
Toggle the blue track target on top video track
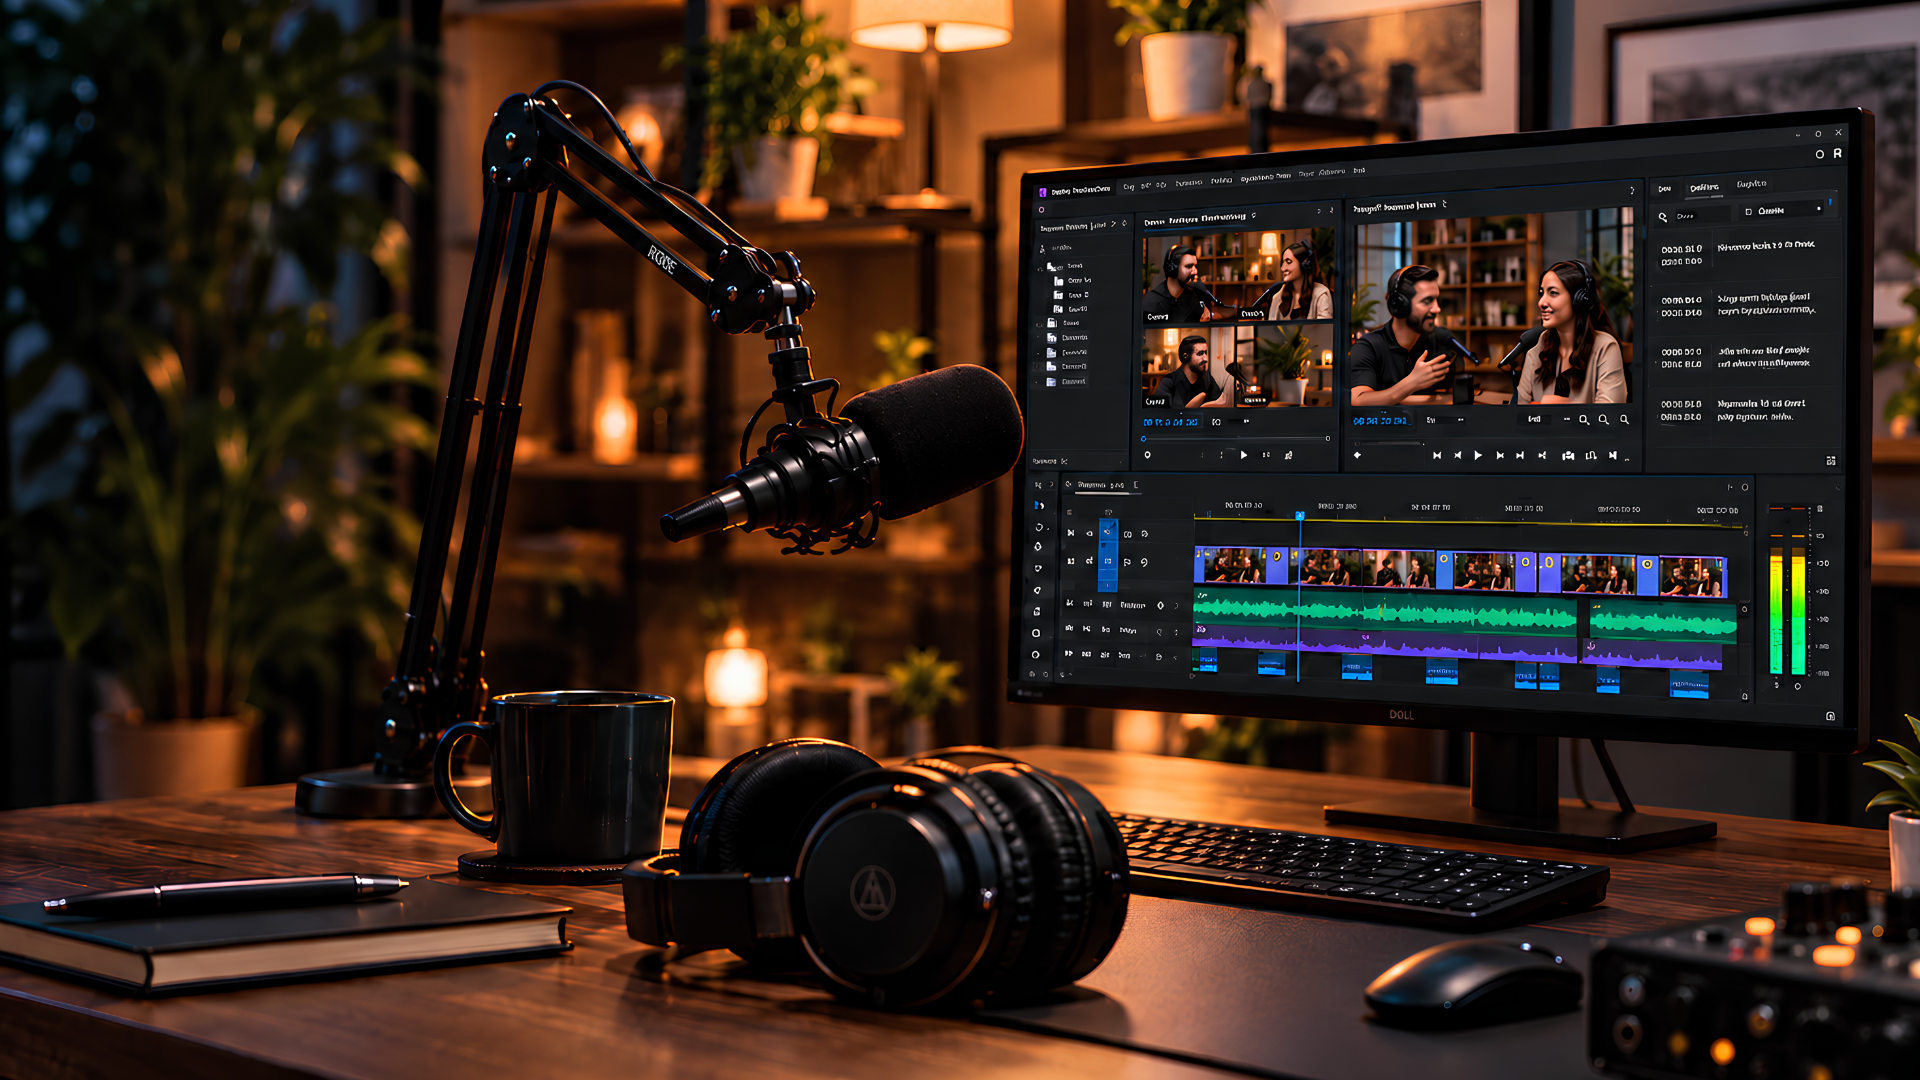[x=1107, y=532]
